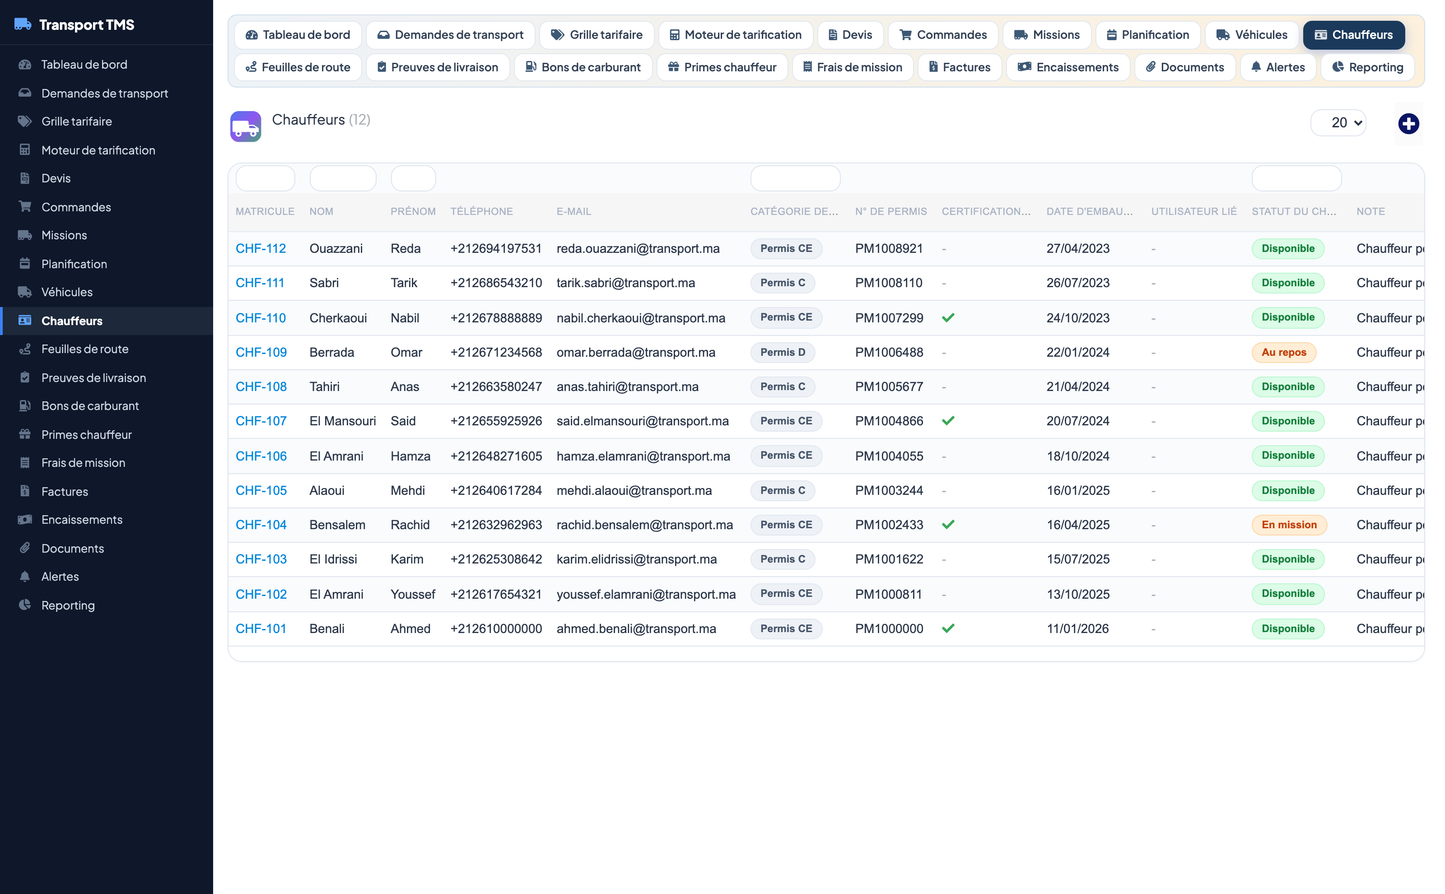Open the Primes chauffeur top tab
This screenshot has width=1445, height=894.
click(x=722, y=67)
